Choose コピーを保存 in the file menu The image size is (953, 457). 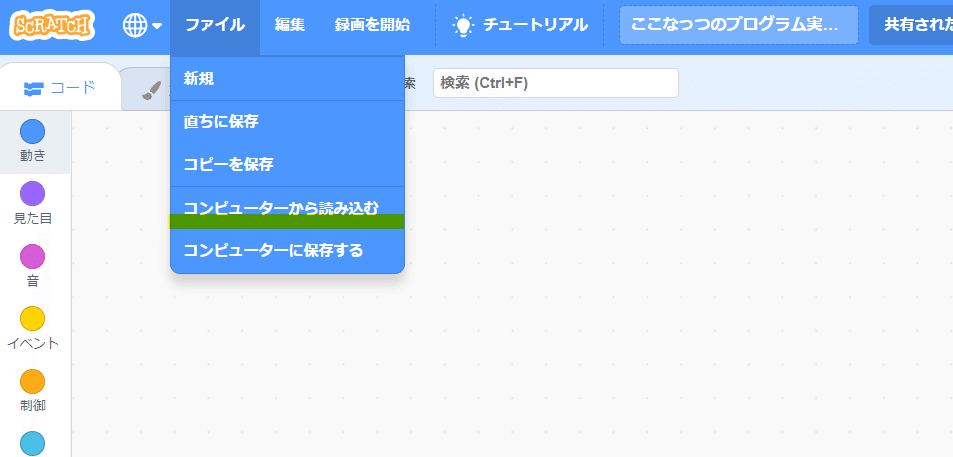(287, 165)
